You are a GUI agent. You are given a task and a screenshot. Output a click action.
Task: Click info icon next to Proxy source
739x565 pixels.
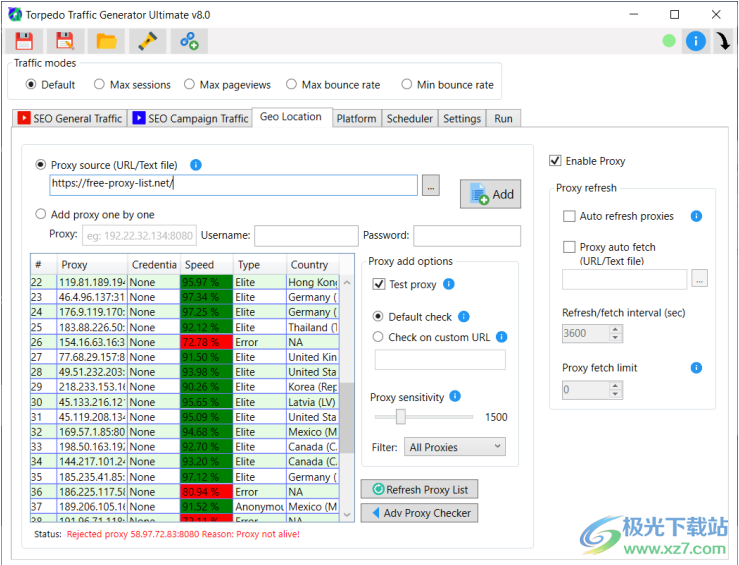[196, 165]
